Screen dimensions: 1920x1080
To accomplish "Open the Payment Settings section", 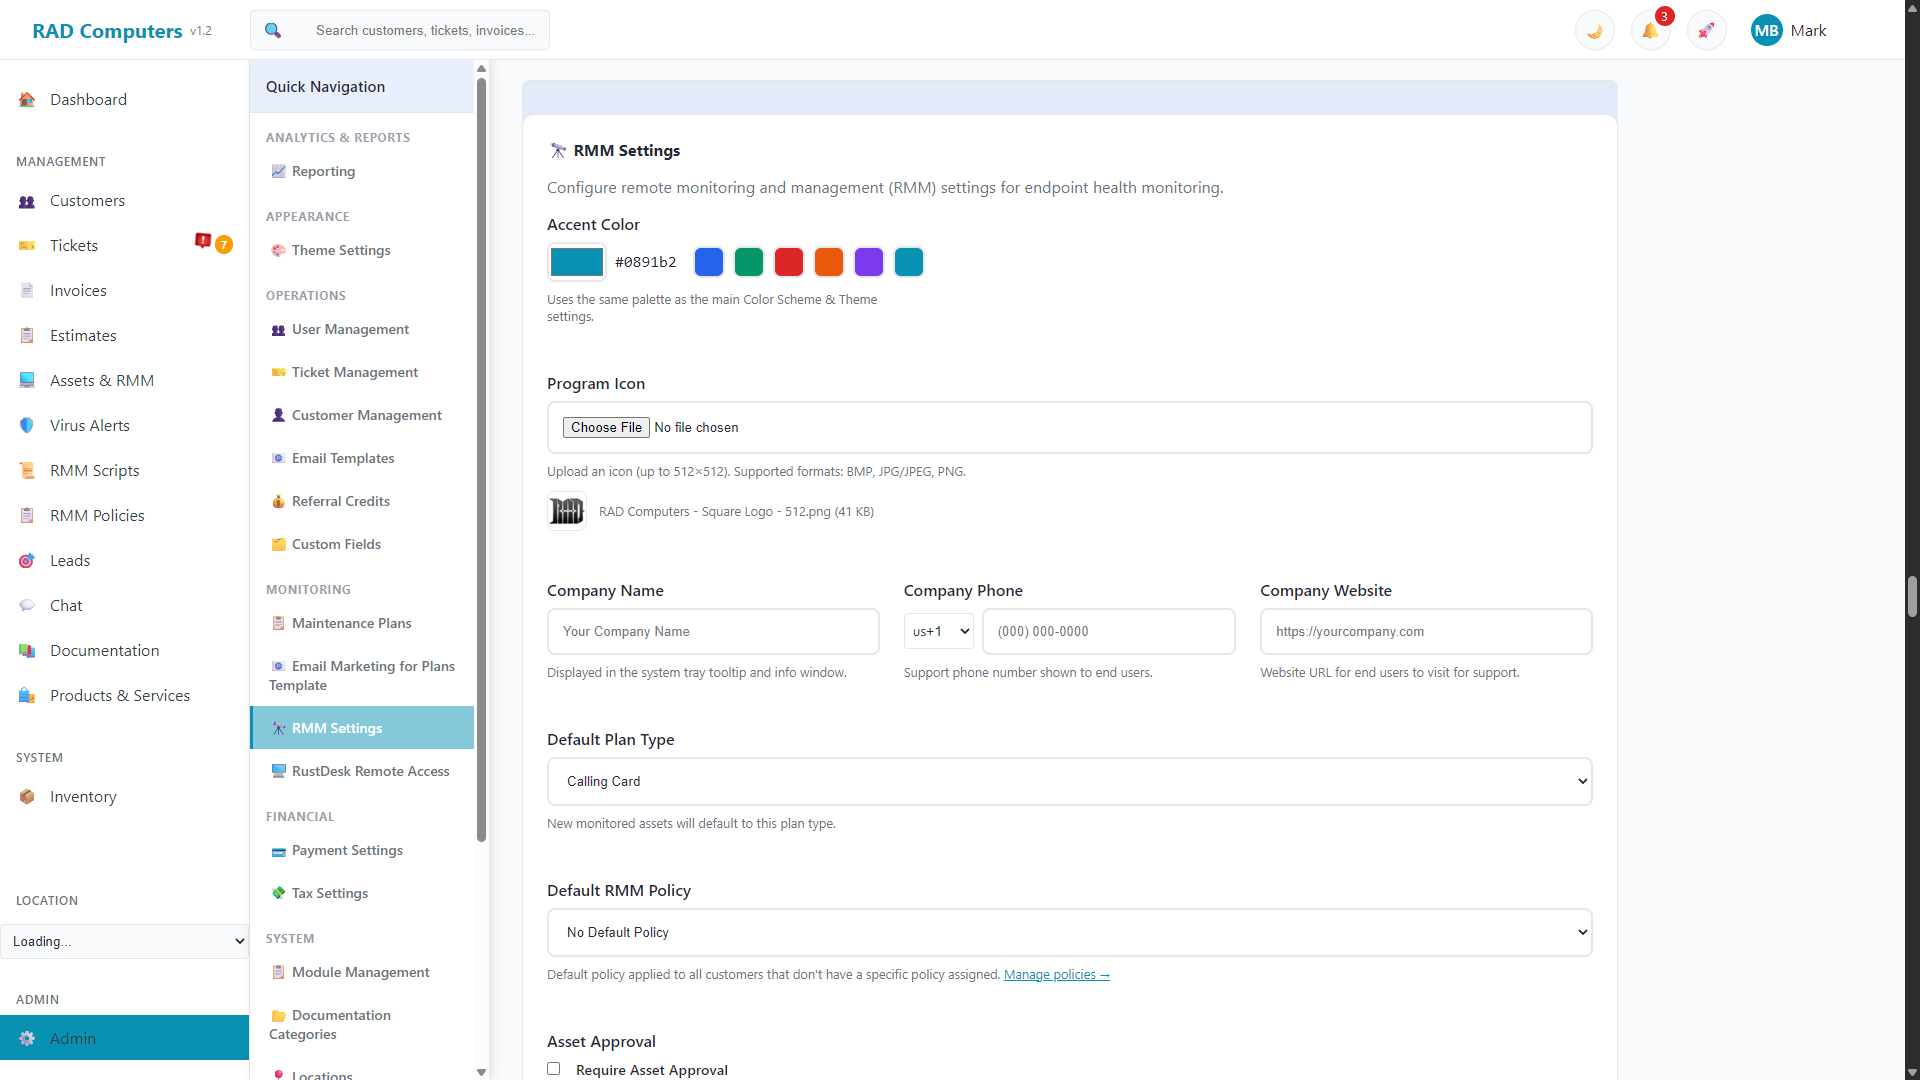I will pyautogui.click(x=347, y=850).
